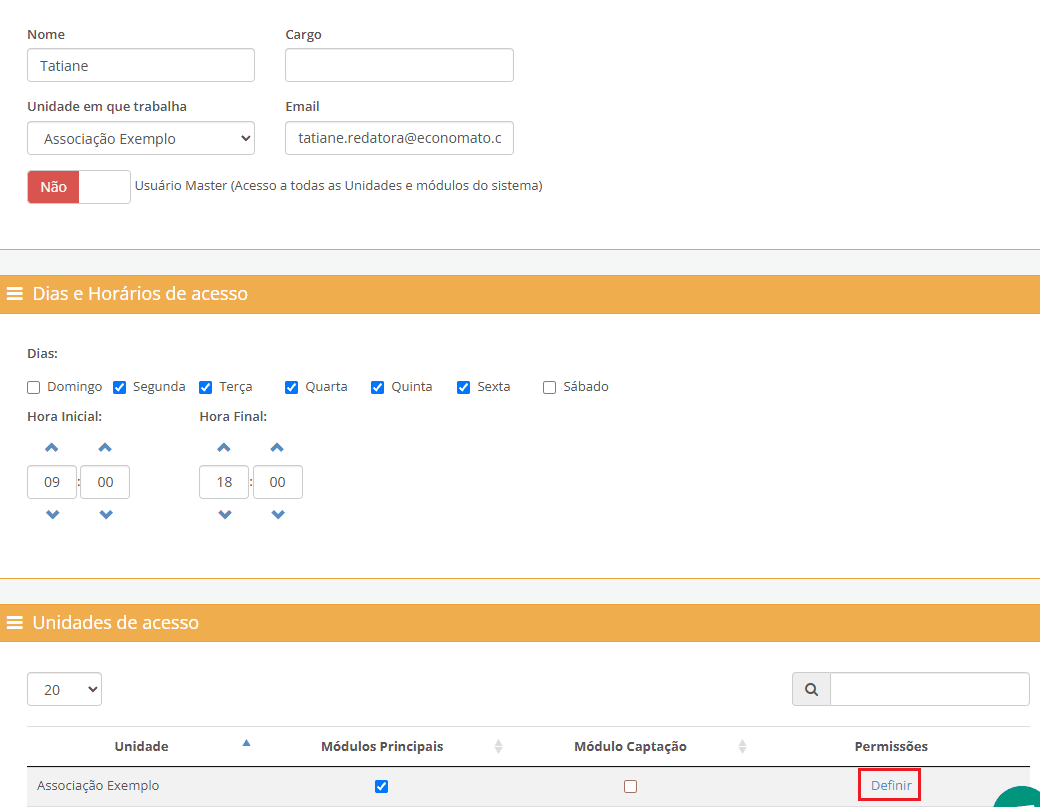The image size is (1040, 807).
Task: Uncheck the Segunda checkbox
Action: tap(119, 387)
